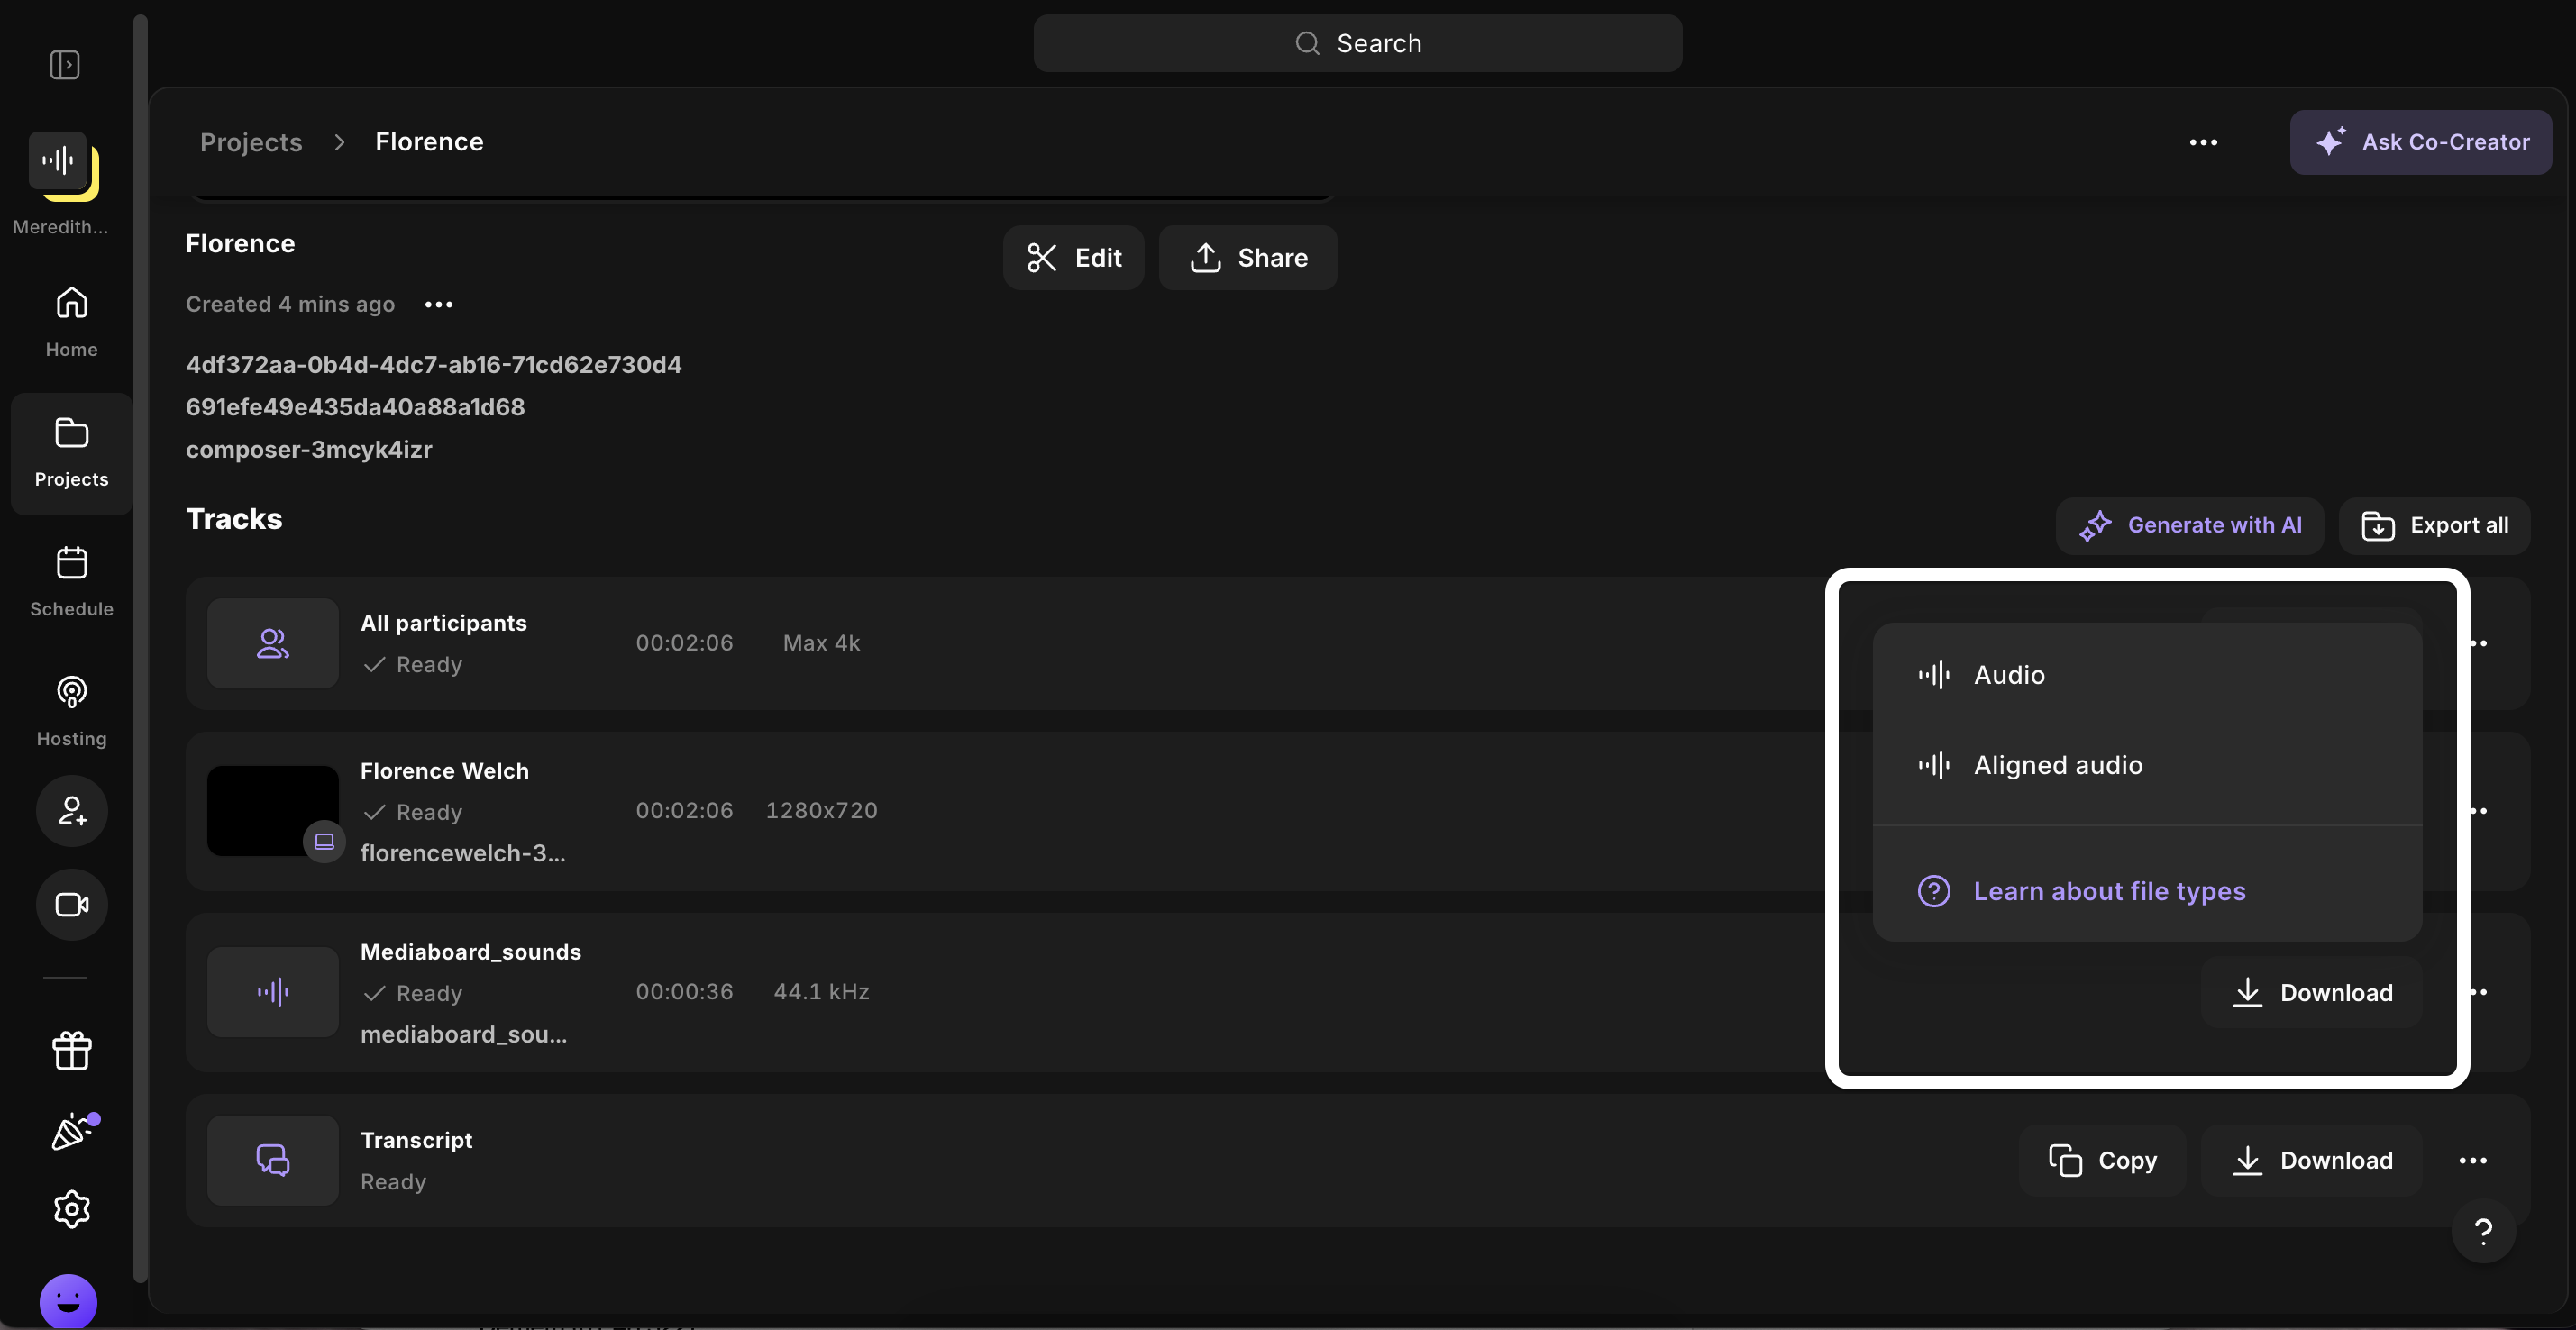Viewport: 2576px width, 1330px height.
Task: Click the Share button
Action: pyautogui.click(x=1247, y=258)
